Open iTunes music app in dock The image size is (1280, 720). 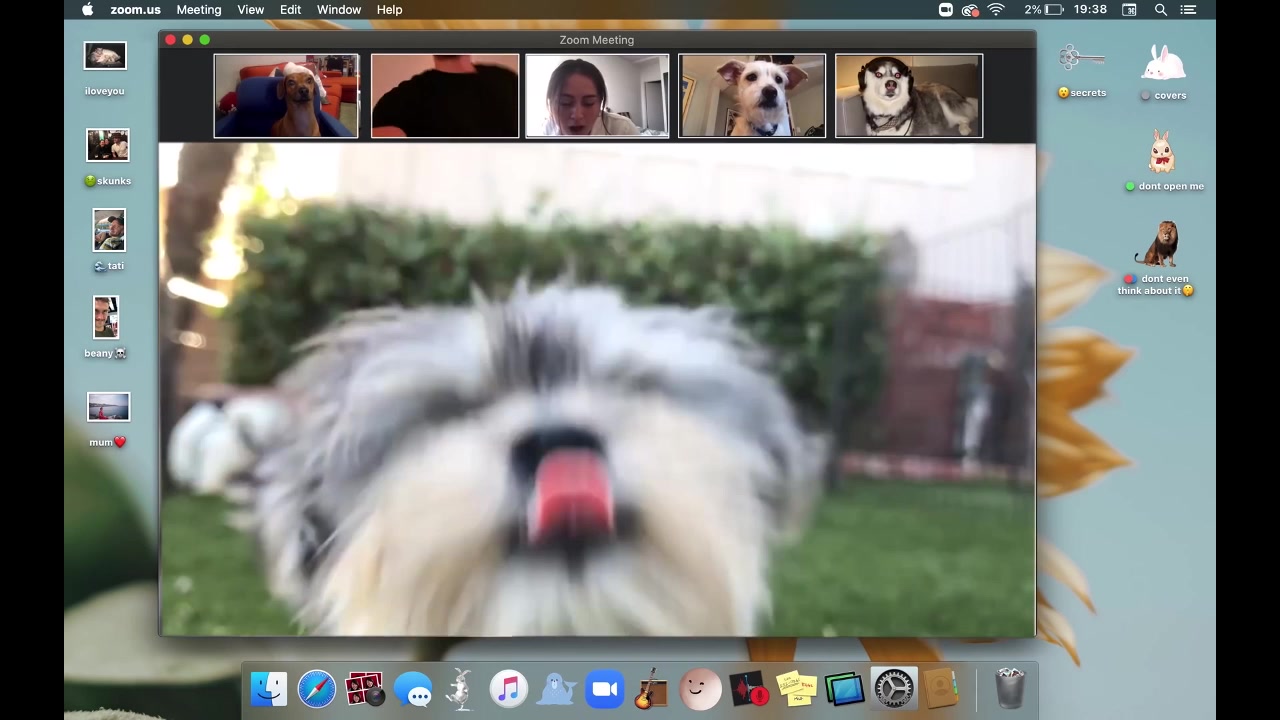click(x=508, y=689)
